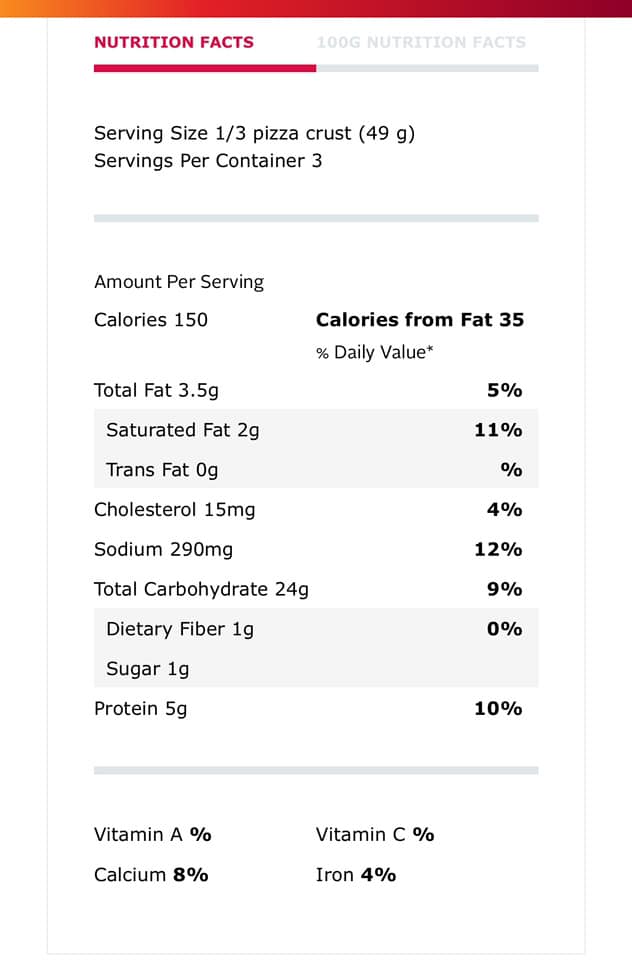
Task: Select the Servings Per Container 3 line
Action: click(x=208, y=161)
